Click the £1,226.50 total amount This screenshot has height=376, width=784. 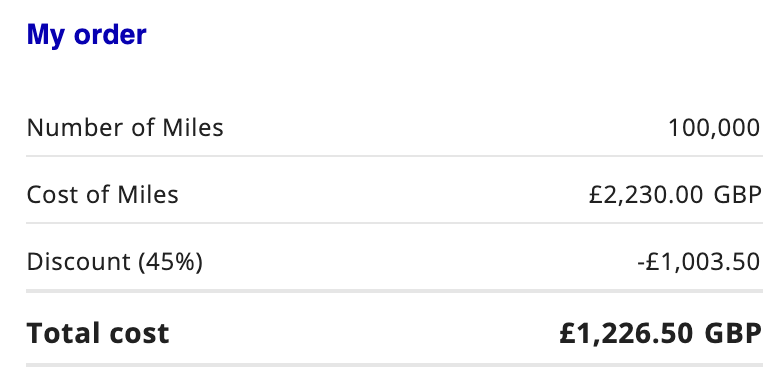(x=626, y=334)
